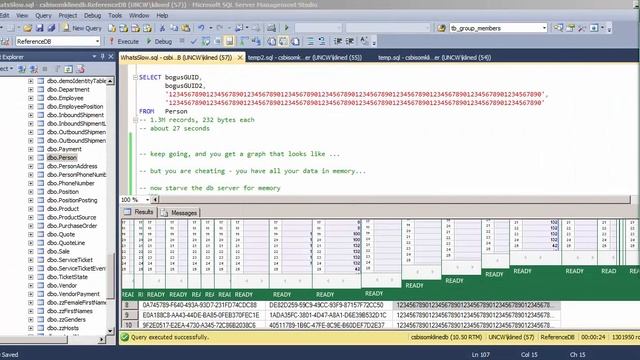Click the New Query button
The image size is (640, 360).
[x=82, y=28]
